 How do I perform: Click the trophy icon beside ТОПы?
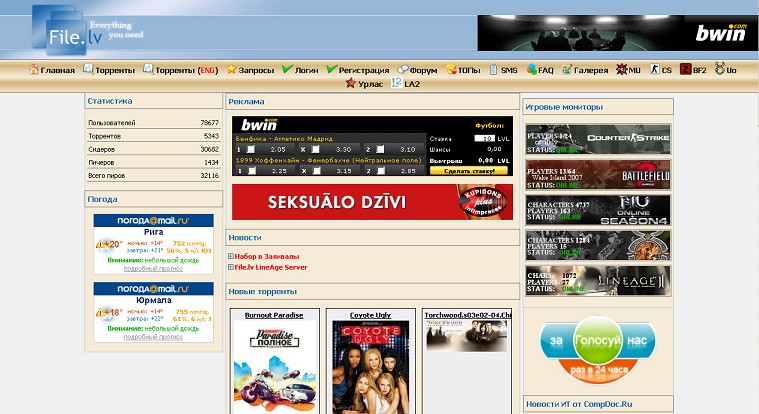pyautogui.click(x=451, y=69)
